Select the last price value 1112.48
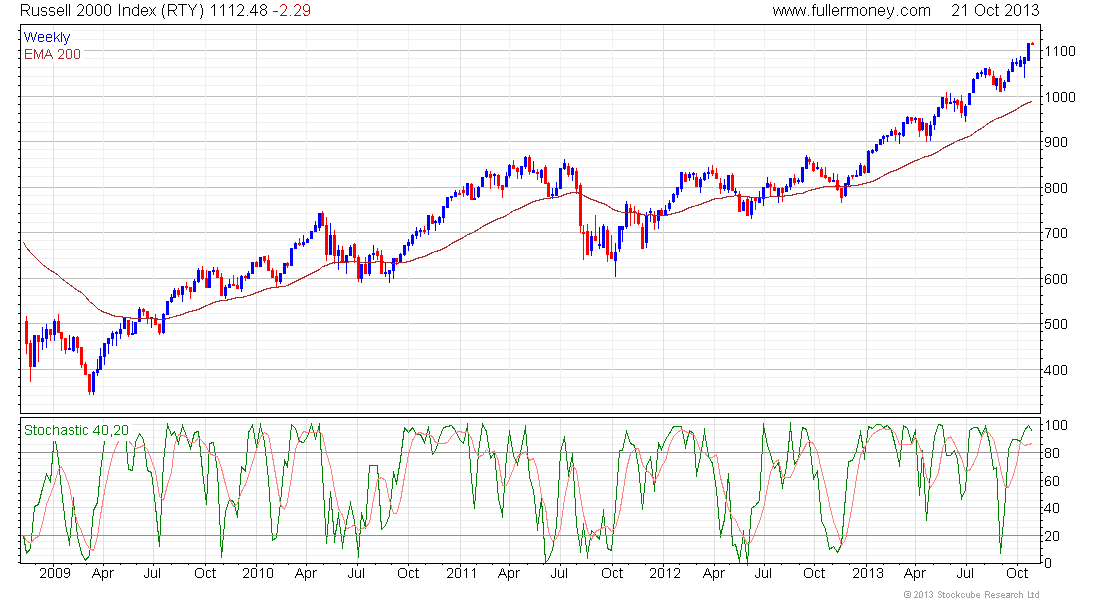 pos(239,11)
